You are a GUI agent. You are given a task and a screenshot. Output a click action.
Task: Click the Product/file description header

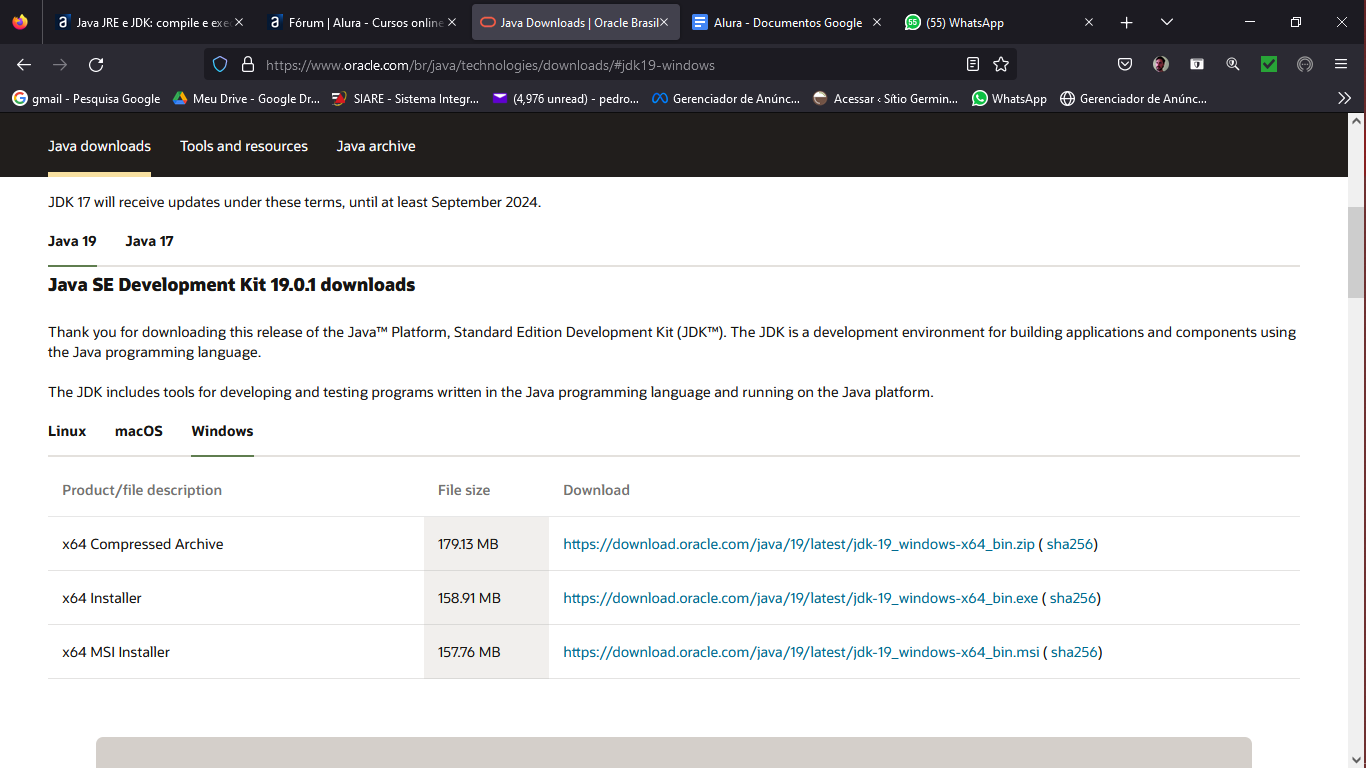142,490
